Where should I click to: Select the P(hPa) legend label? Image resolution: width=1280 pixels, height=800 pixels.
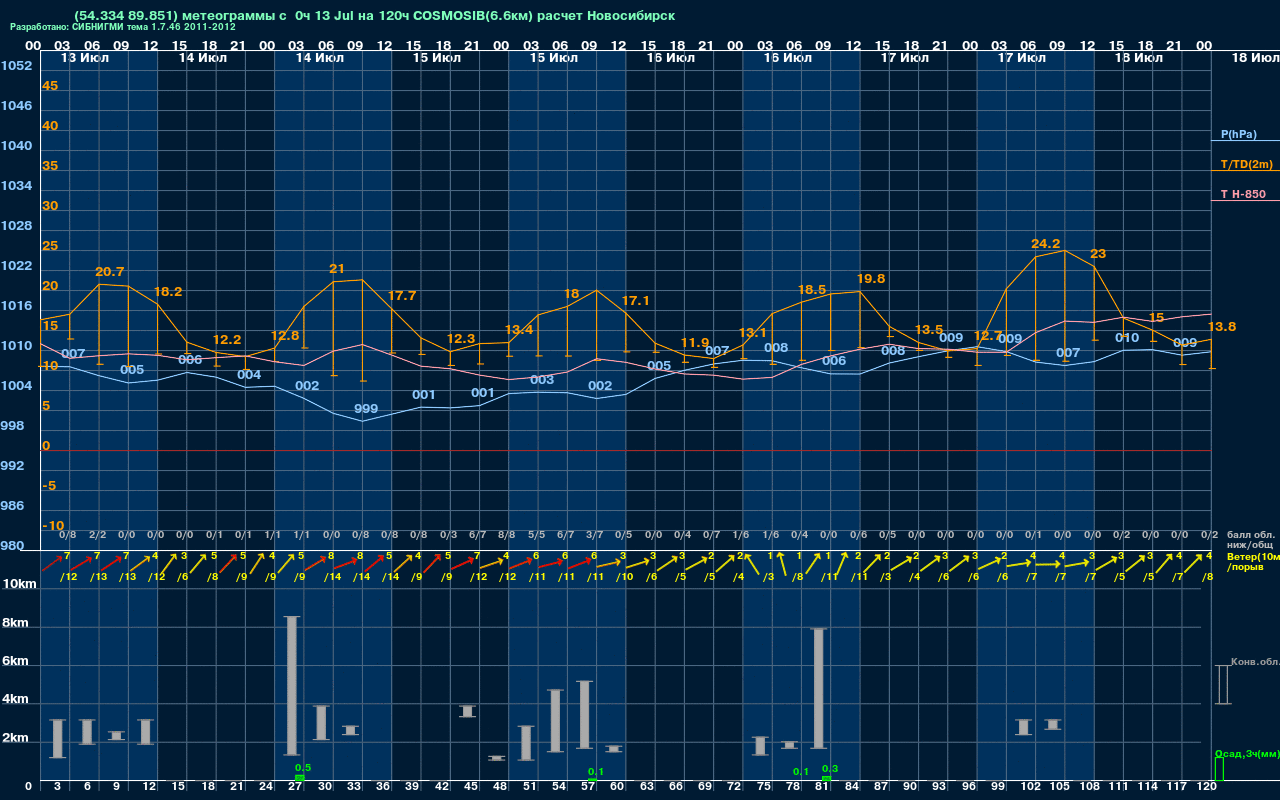click(1239, 134)
